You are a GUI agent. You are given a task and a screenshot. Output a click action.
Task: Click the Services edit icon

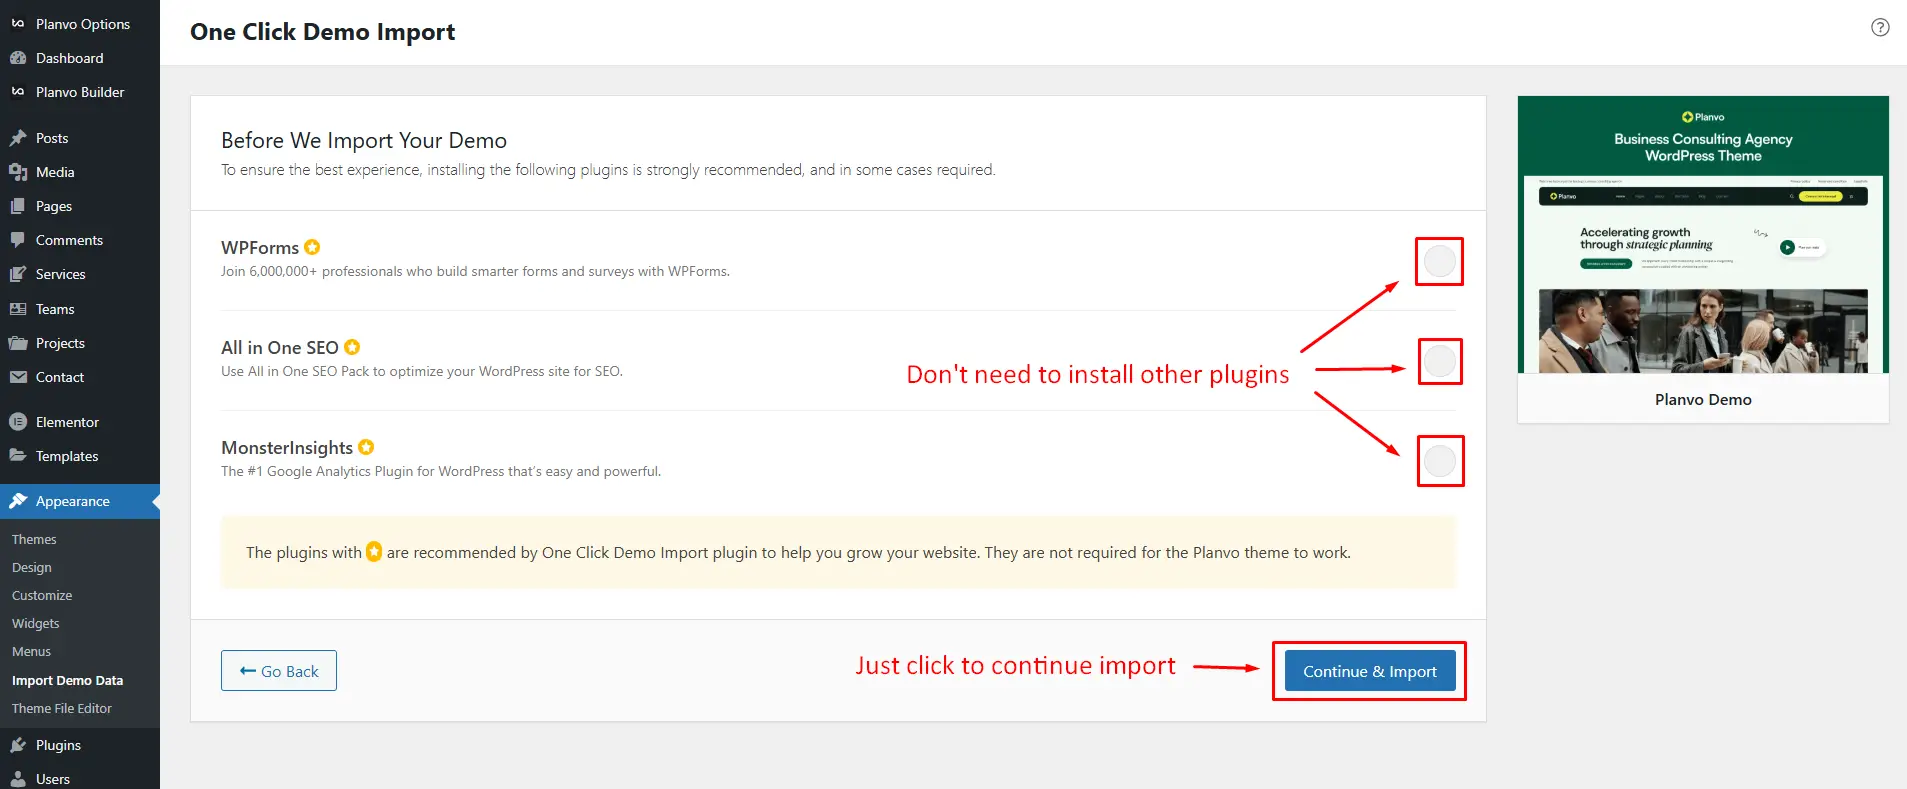(x=18, y=274)
